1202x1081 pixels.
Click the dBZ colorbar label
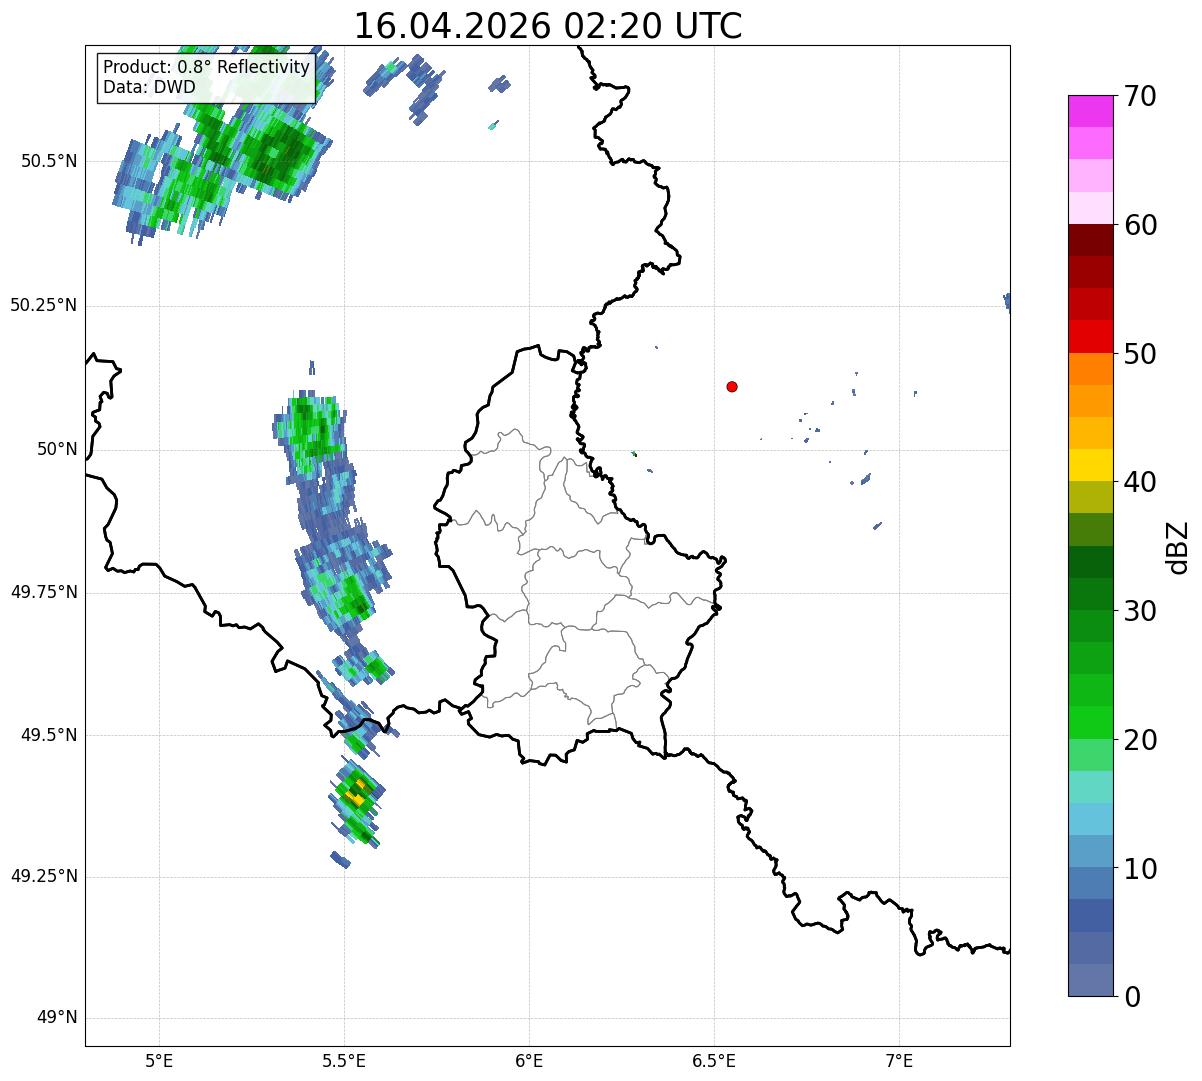point(1178,546)
